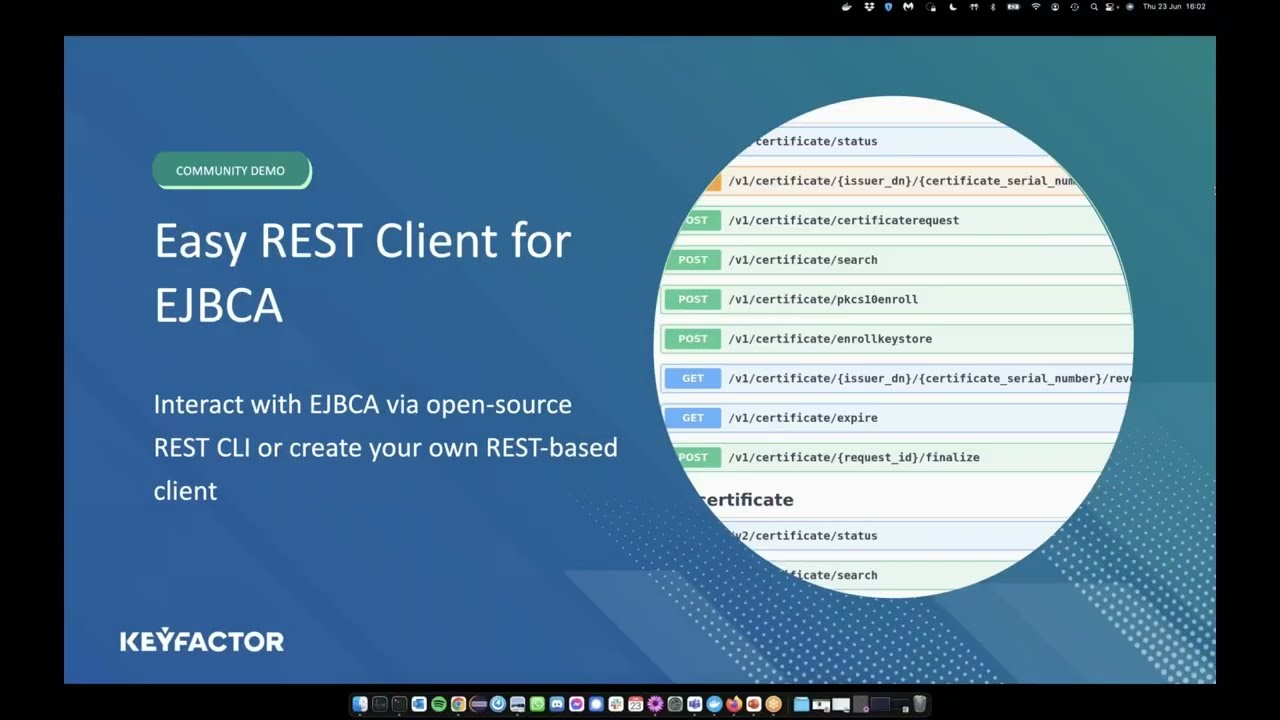Click GET /v1/certificate/expire endpoint

pos(896,418)
